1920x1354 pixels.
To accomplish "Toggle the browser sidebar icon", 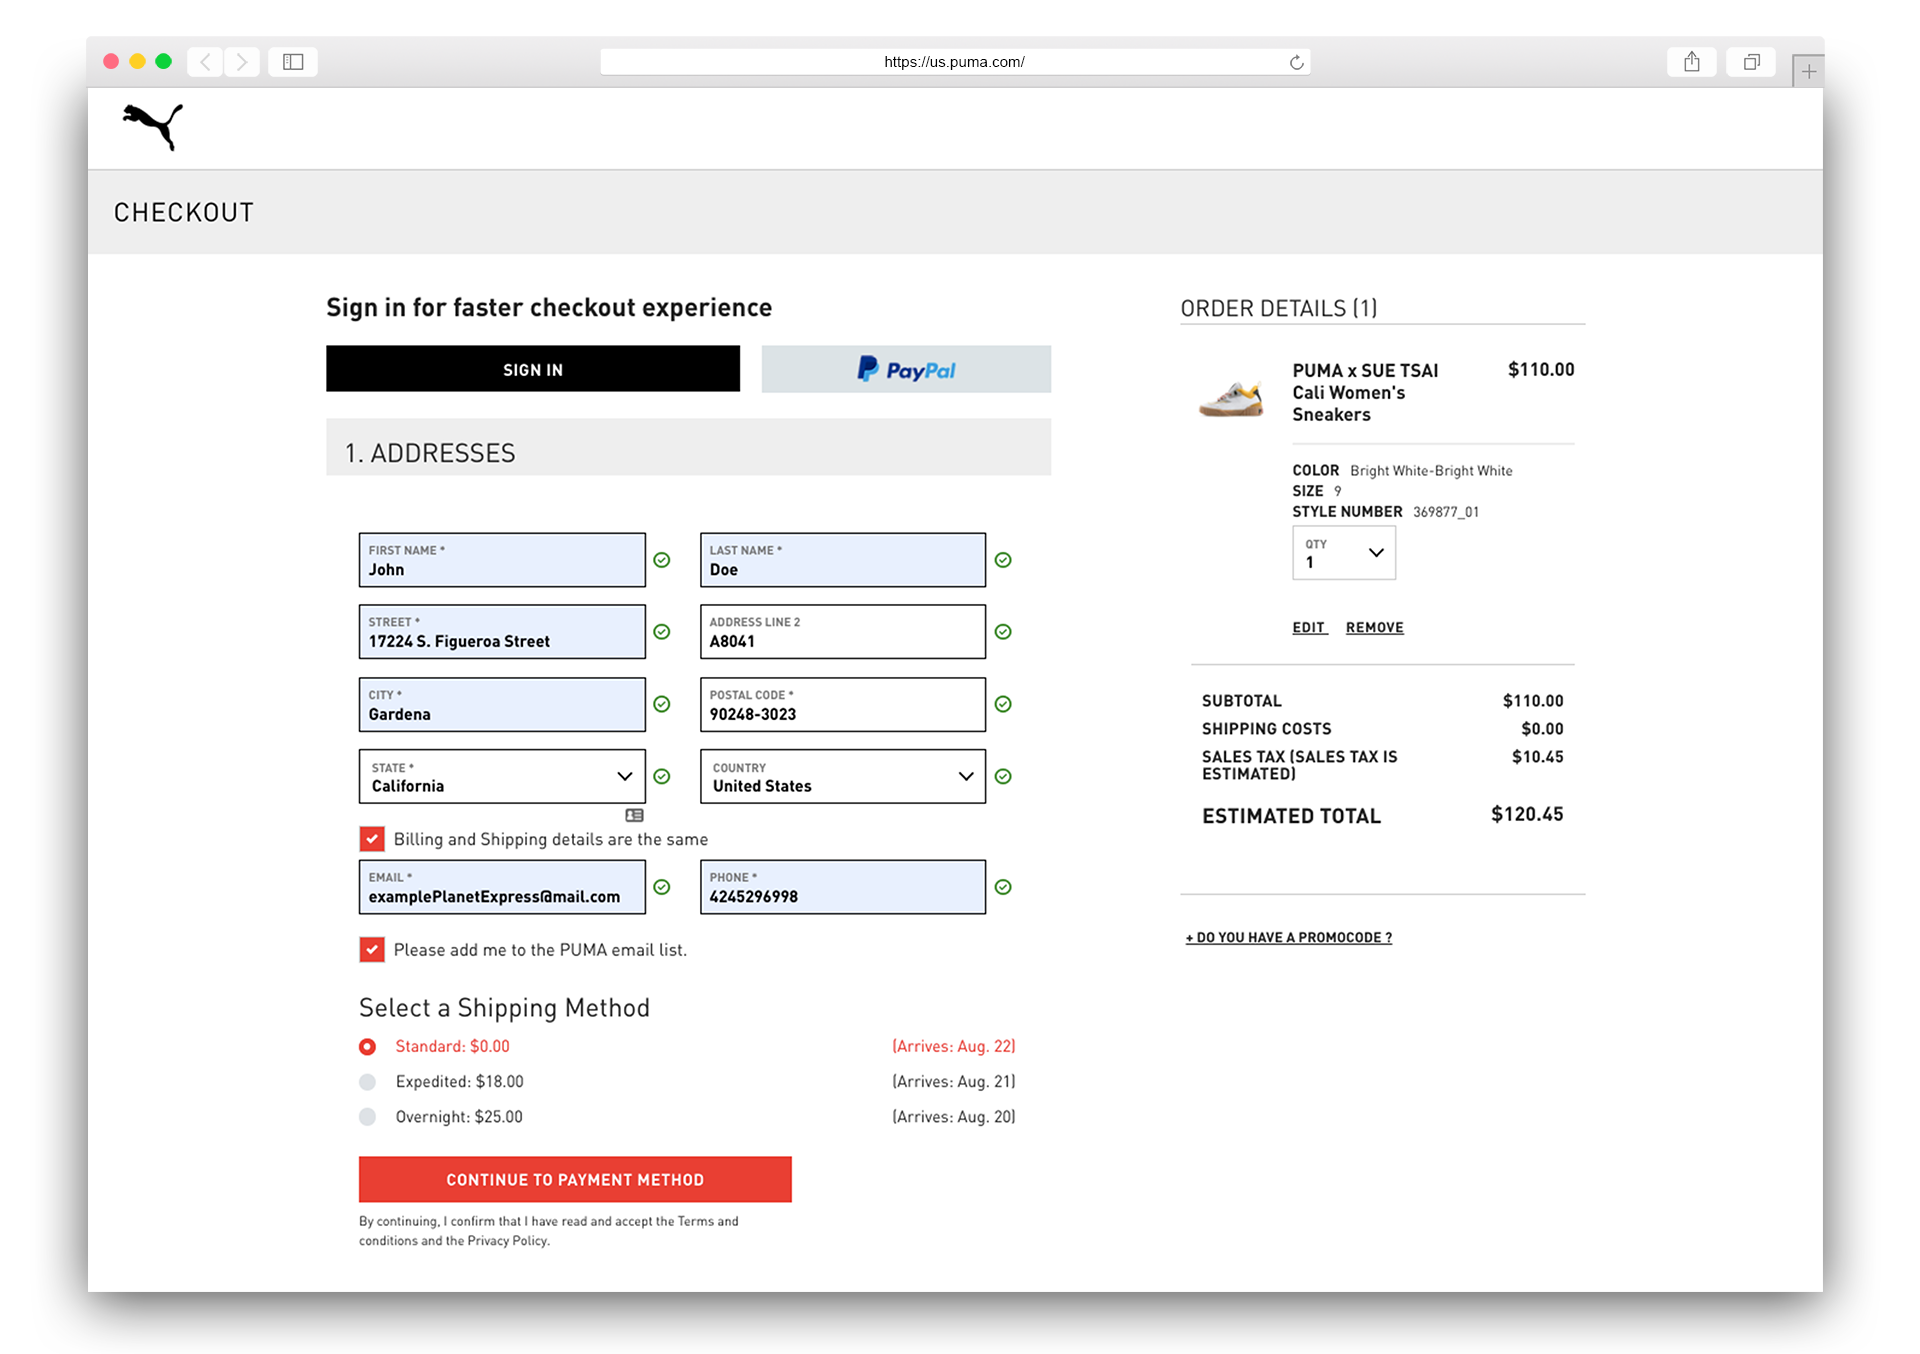I will (x=293, y=62).
